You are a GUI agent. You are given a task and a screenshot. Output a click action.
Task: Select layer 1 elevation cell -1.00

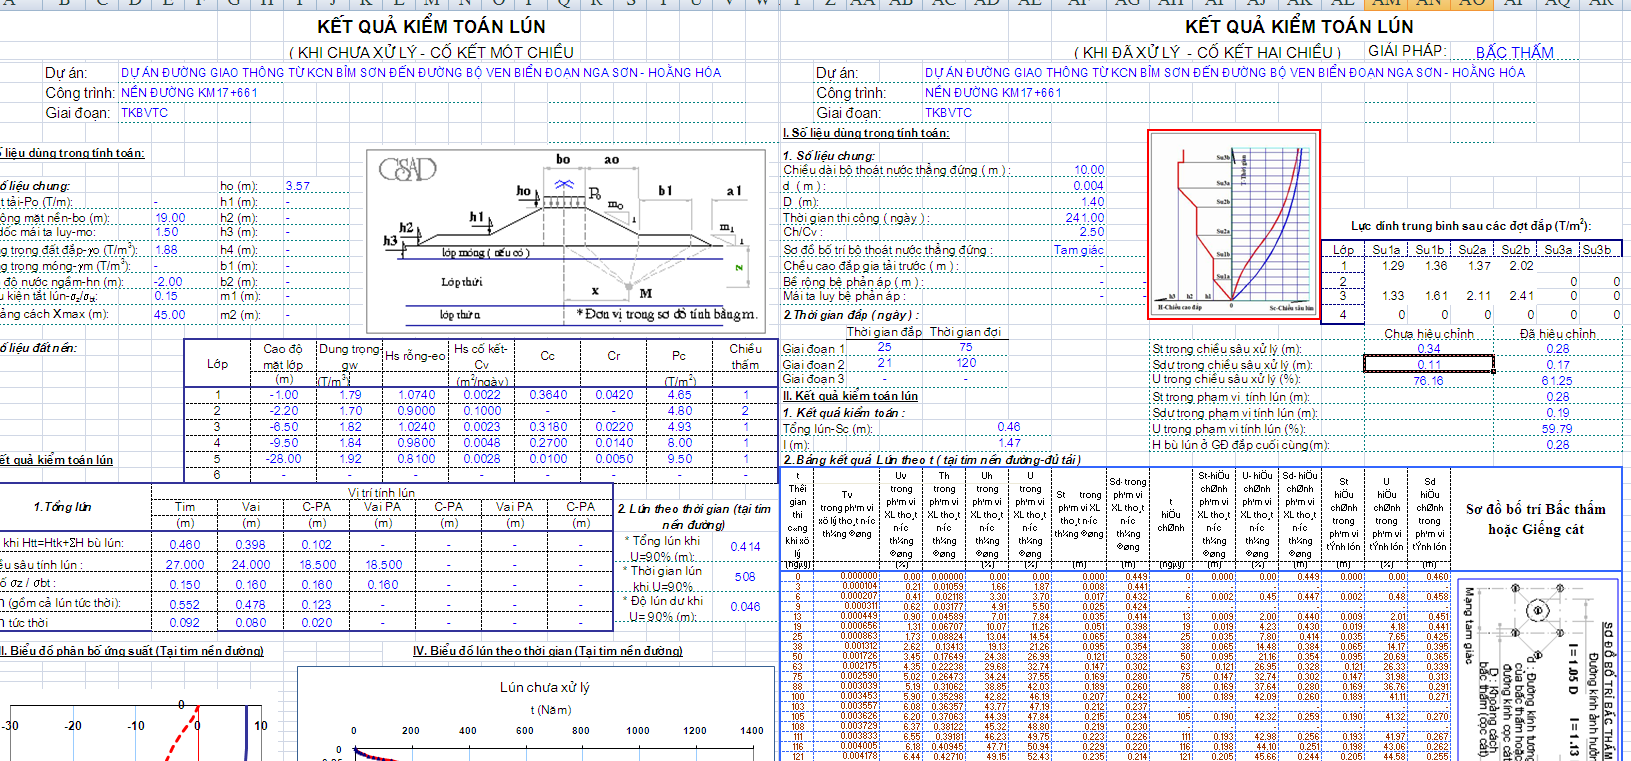pos(284,395)
